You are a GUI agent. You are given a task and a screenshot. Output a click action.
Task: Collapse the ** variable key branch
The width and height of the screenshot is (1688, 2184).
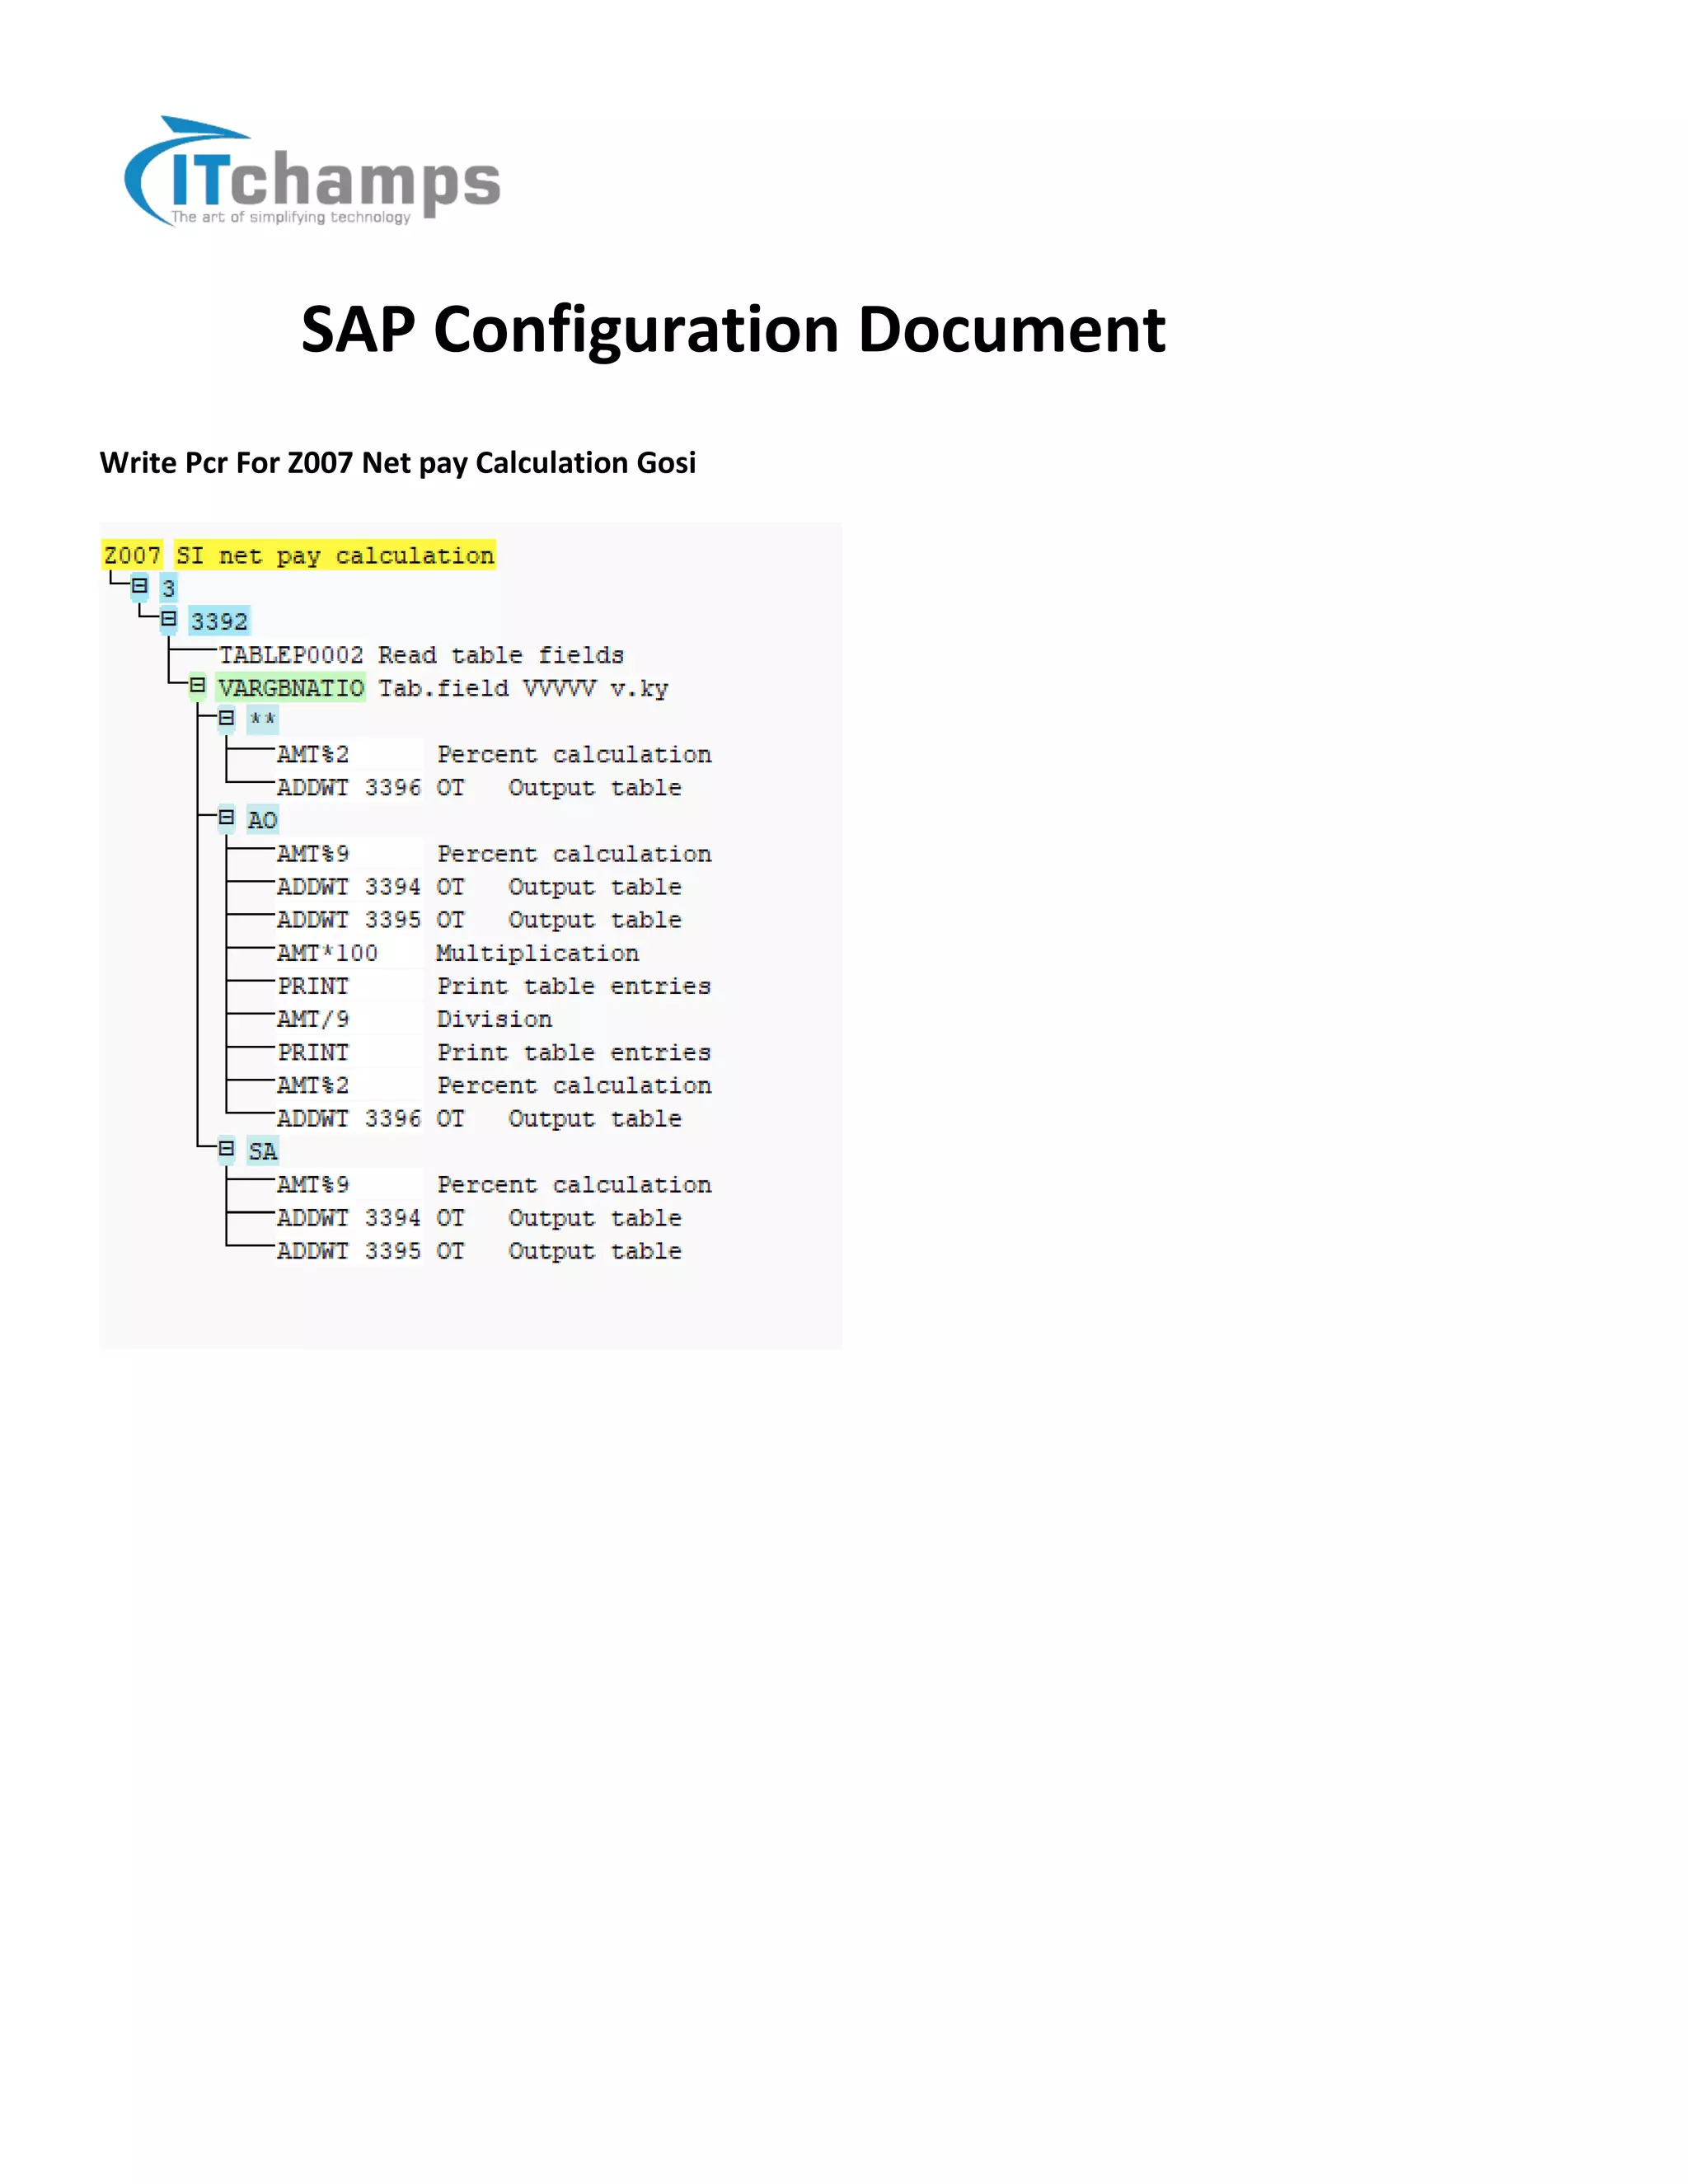(x=227, y=719)
